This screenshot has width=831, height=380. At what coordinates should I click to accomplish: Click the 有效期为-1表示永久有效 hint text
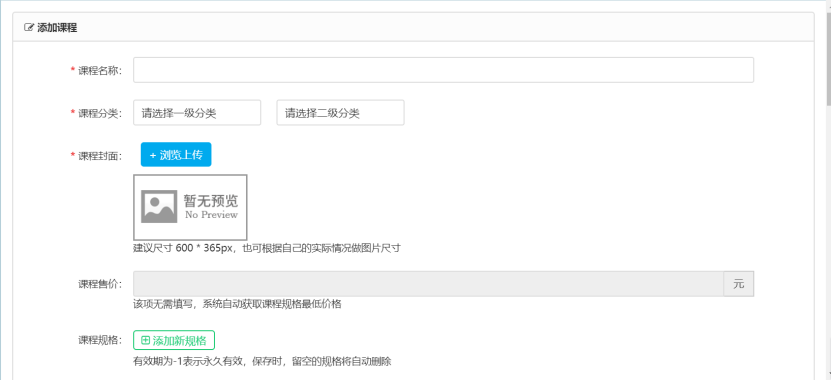(262, 362)
